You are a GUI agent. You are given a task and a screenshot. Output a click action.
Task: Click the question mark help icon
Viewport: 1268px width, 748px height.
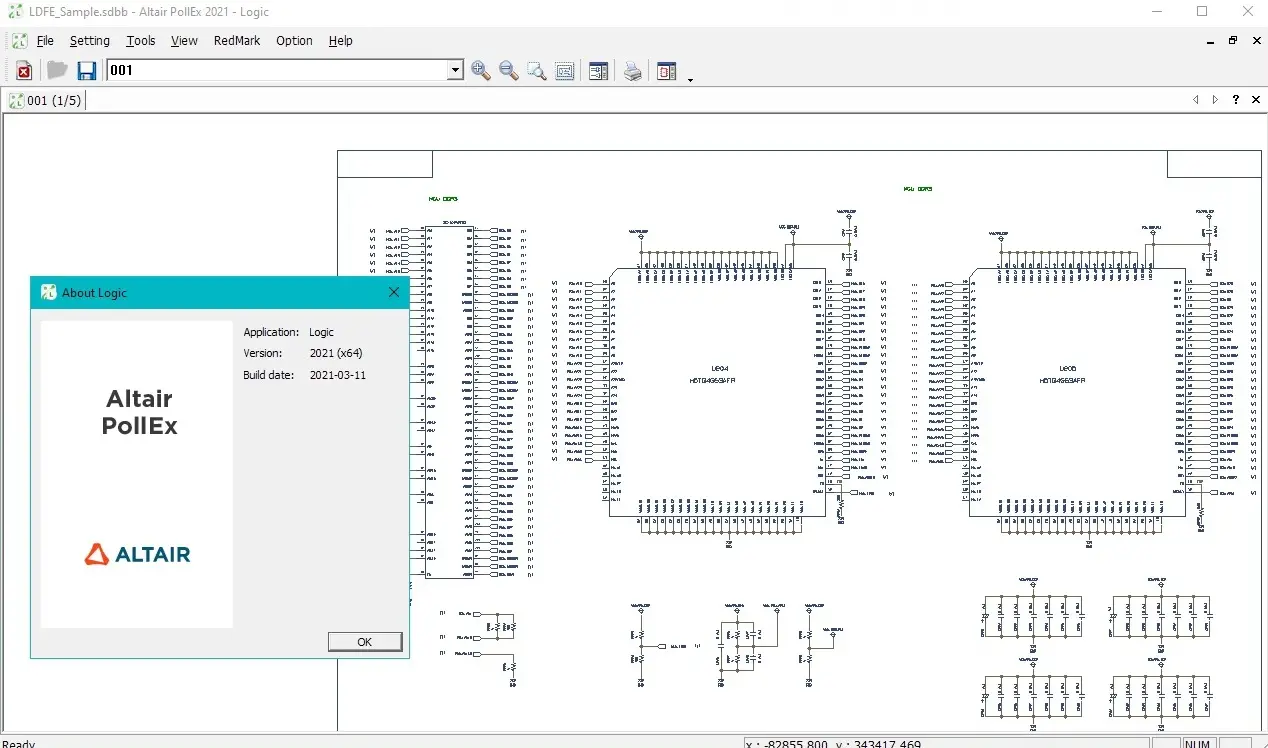1236,100
